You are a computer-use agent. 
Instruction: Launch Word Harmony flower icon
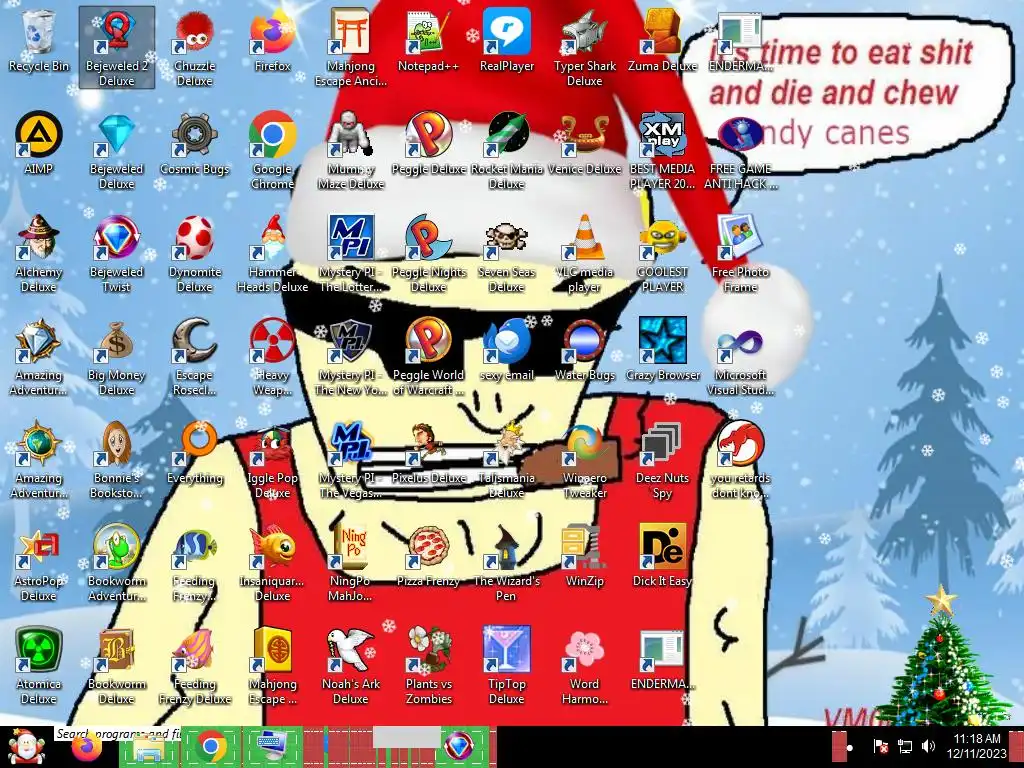pyautogui.click(x=584, y=666)
